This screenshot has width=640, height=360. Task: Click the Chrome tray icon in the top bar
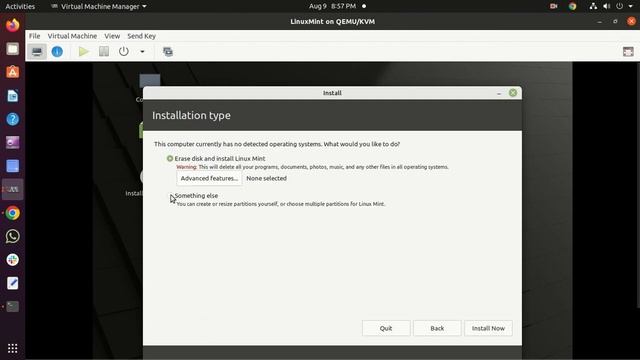click(572, 6)
